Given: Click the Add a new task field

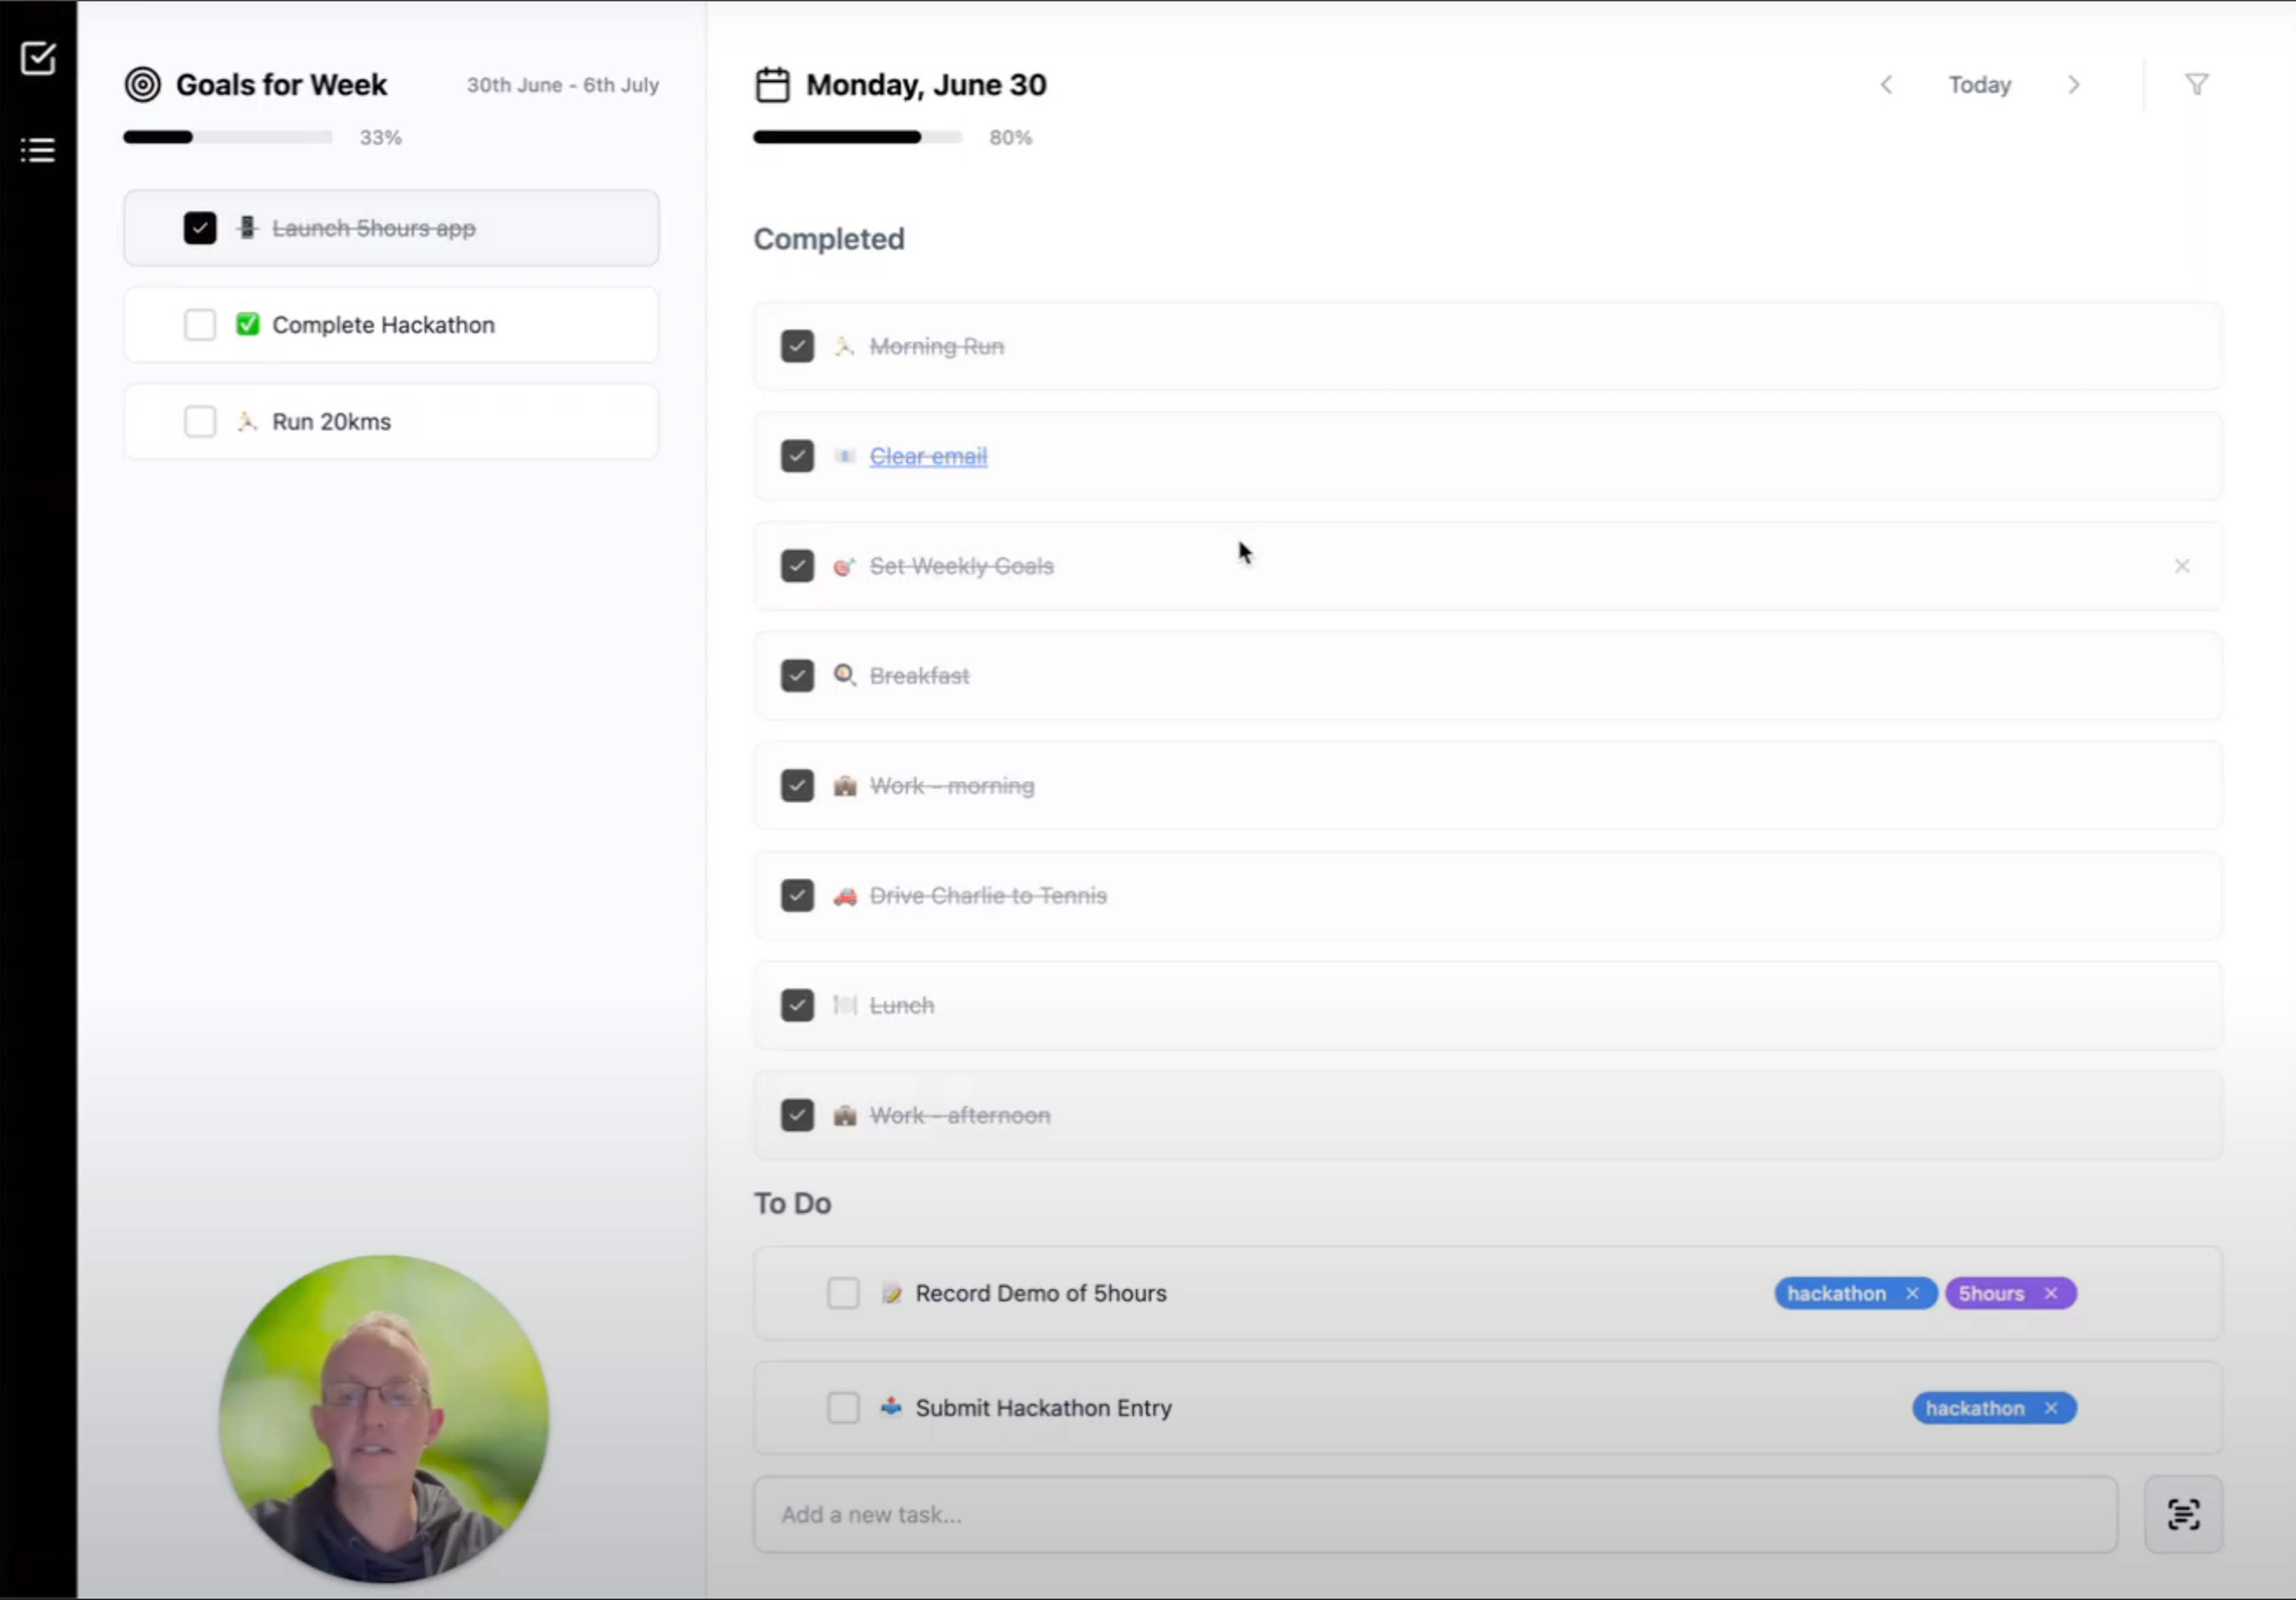Looking at the screenshot, I should click(x=1435, y=1514).
